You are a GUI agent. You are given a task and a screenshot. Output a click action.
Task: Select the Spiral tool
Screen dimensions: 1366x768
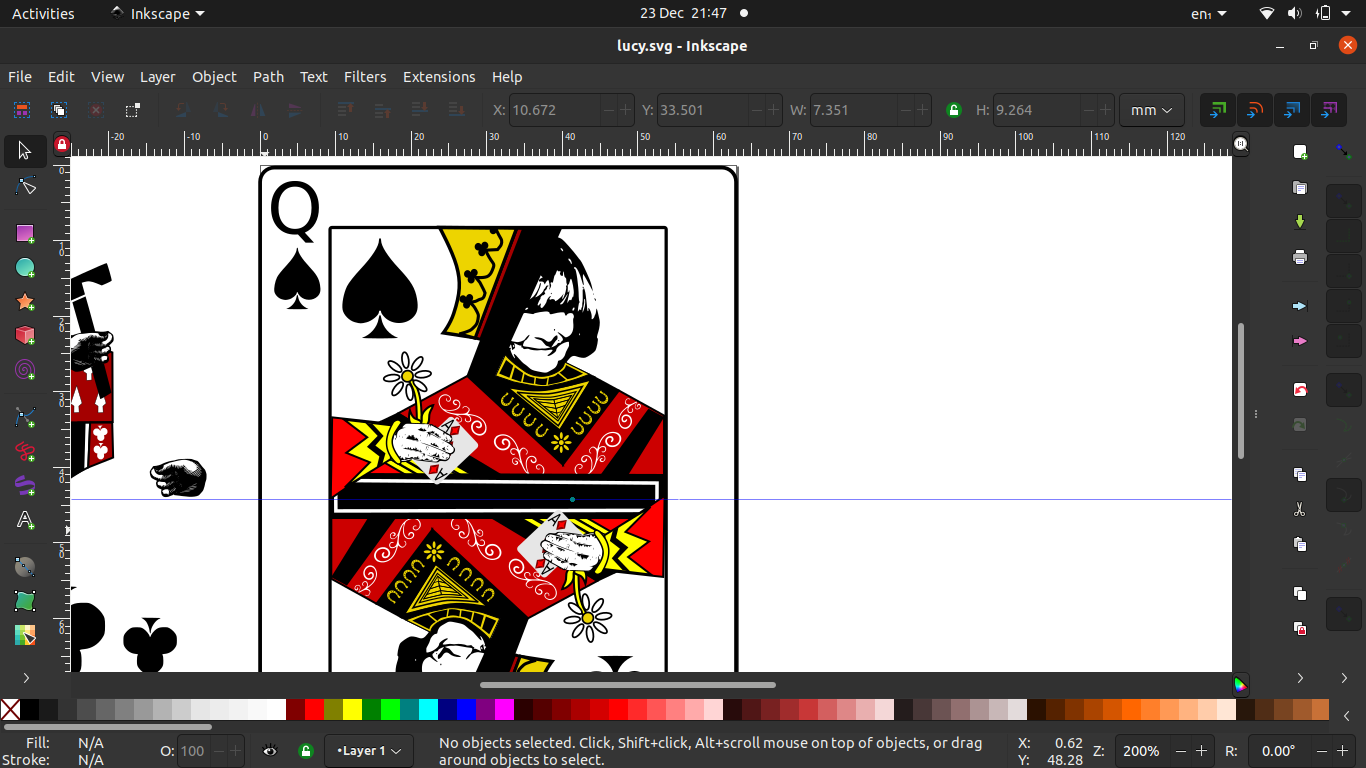25,369
